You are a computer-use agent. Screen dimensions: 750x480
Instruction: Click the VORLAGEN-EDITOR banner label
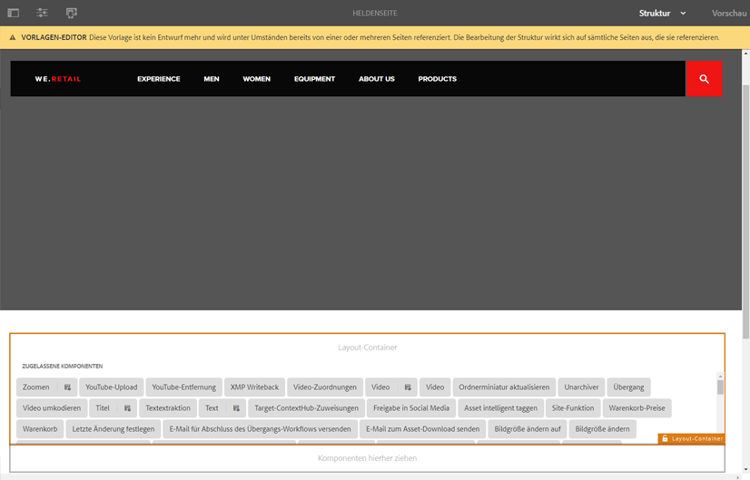pyautogui.click(x=54, y=37)
